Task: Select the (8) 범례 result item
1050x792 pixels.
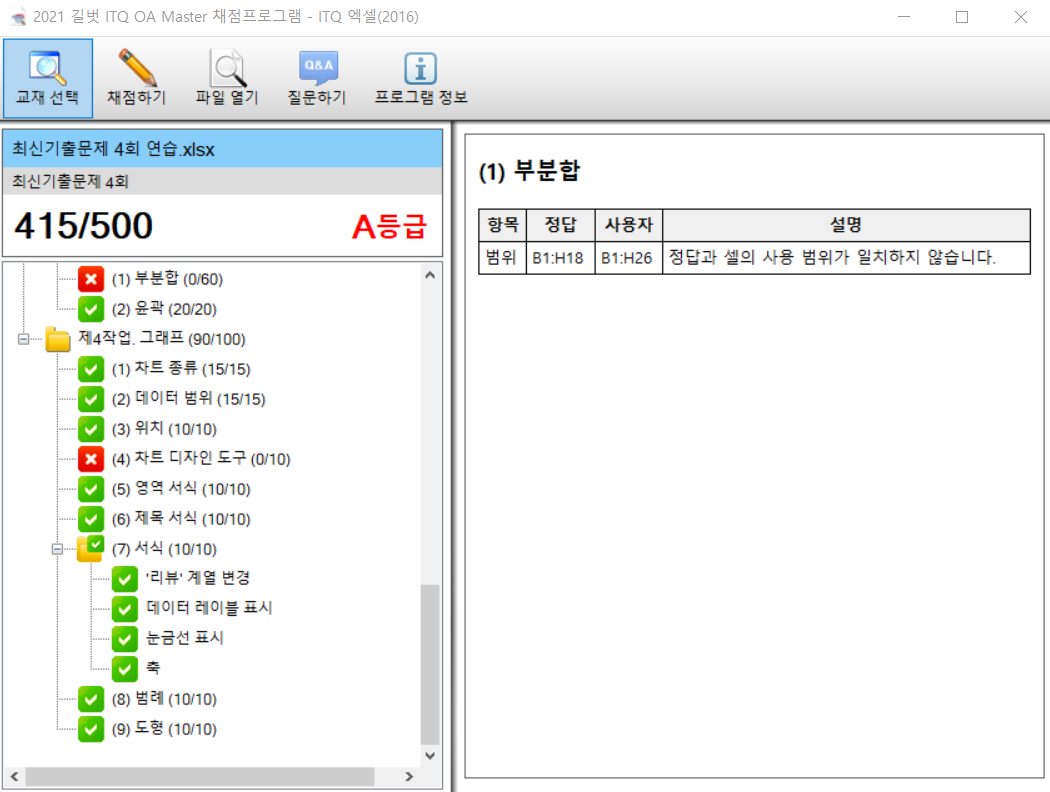Action: click(164, 699)
